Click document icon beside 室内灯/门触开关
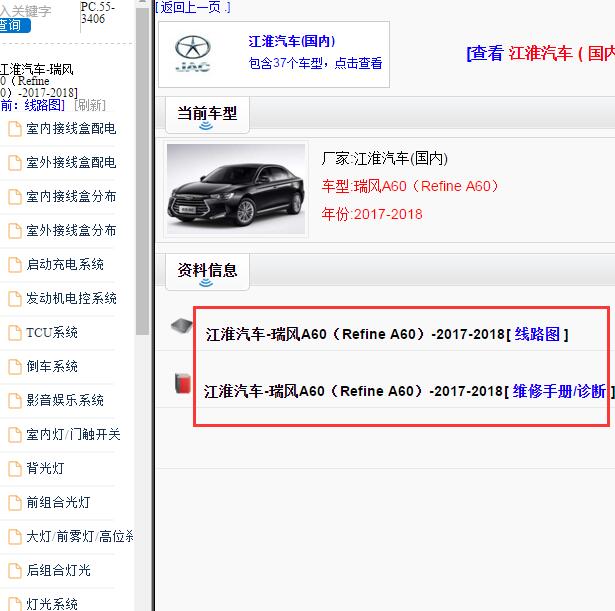The image size is (615, 611). (x=15, y=435)
